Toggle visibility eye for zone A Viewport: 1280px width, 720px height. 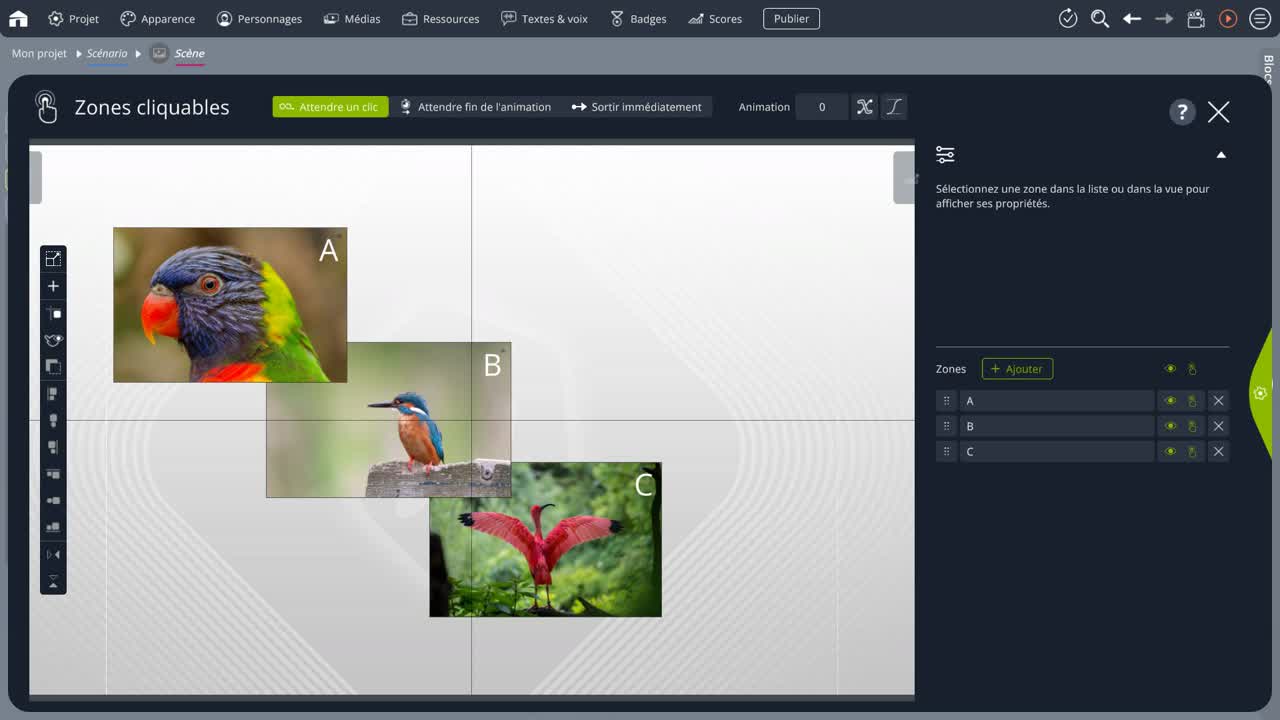[x=1170, y=401]
